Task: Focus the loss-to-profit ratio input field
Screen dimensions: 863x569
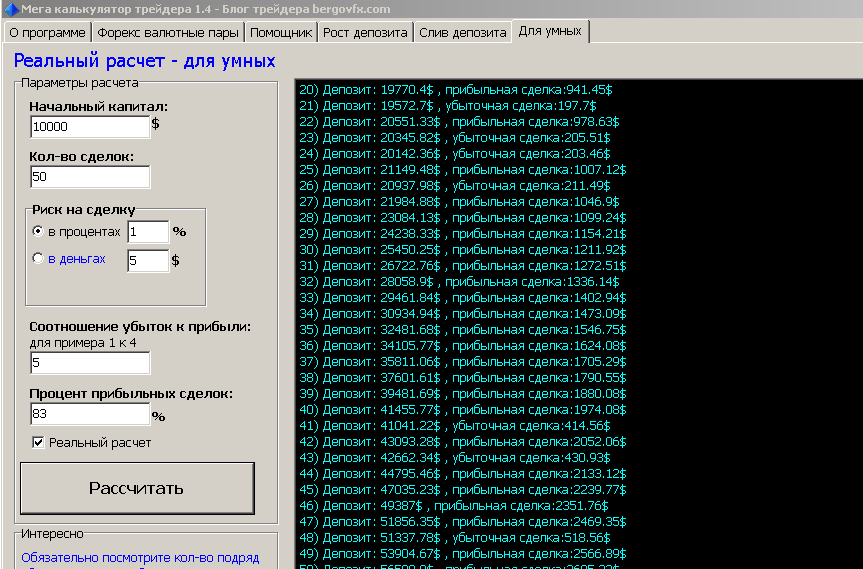Action: 90,363
